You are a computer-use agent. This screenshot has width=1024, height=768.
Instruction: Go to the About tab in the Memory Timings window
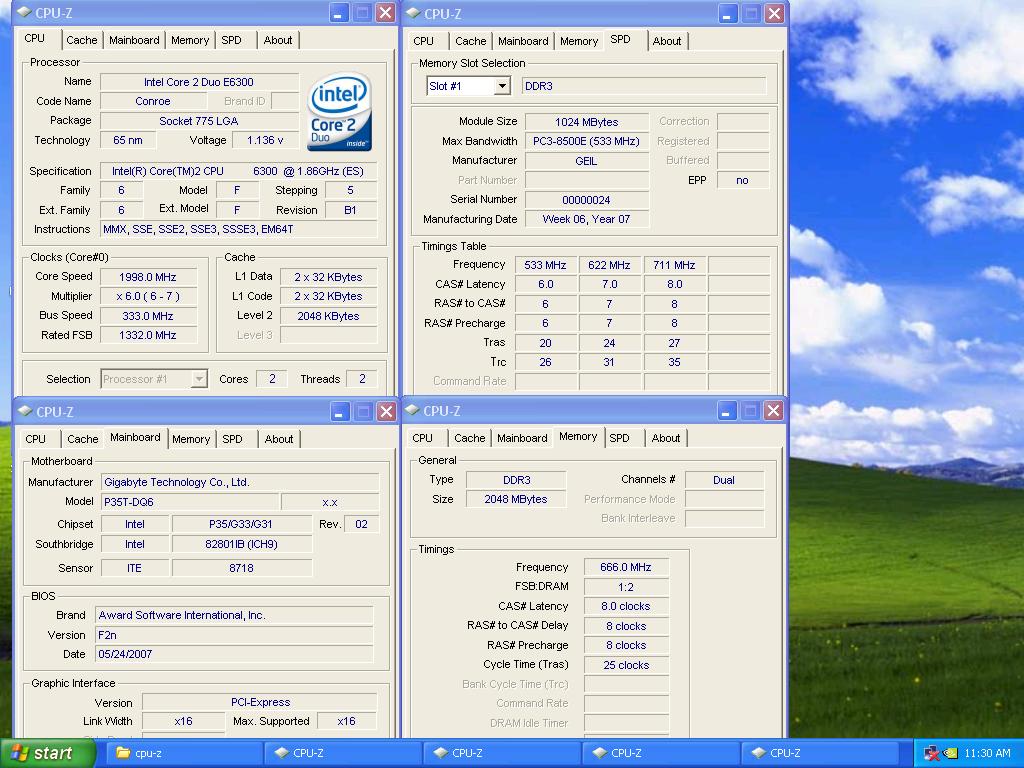click(665, 438)
